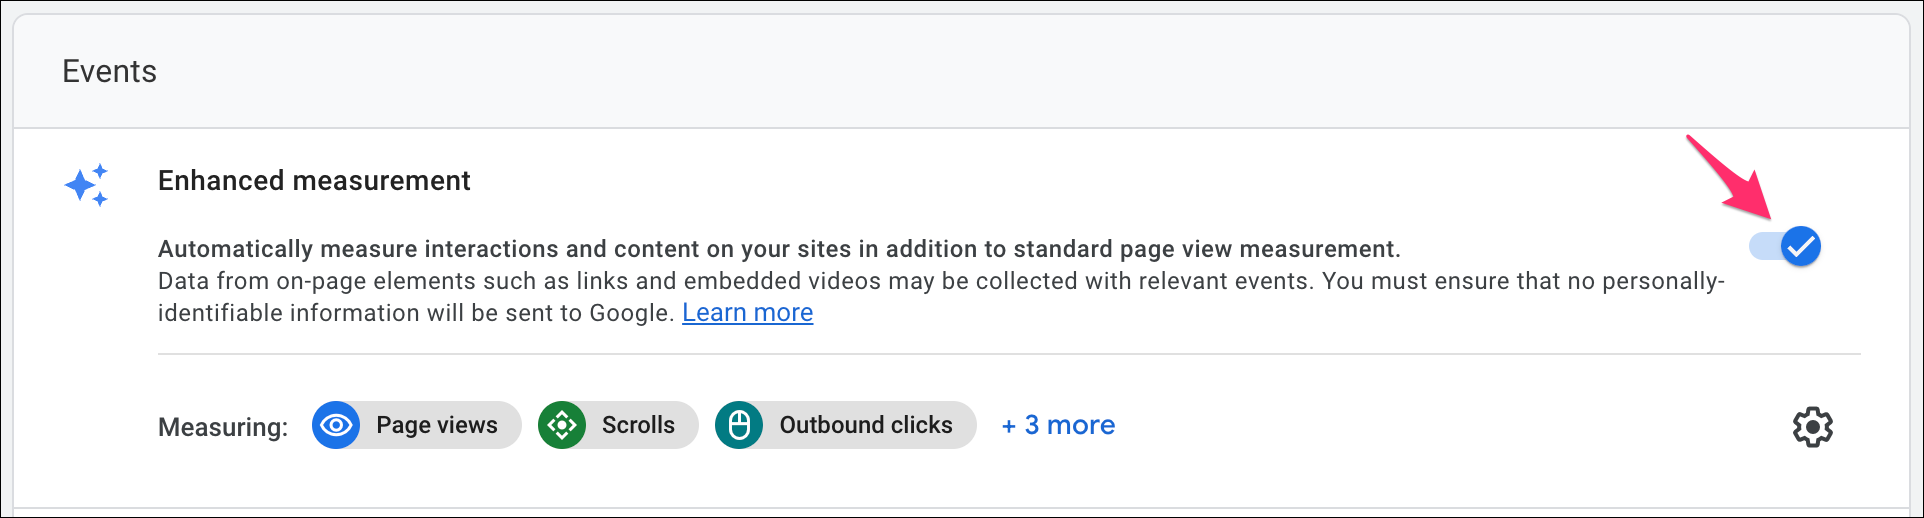
Task: Click the 'Data from on-page elements' text
Action: (941, 281)
